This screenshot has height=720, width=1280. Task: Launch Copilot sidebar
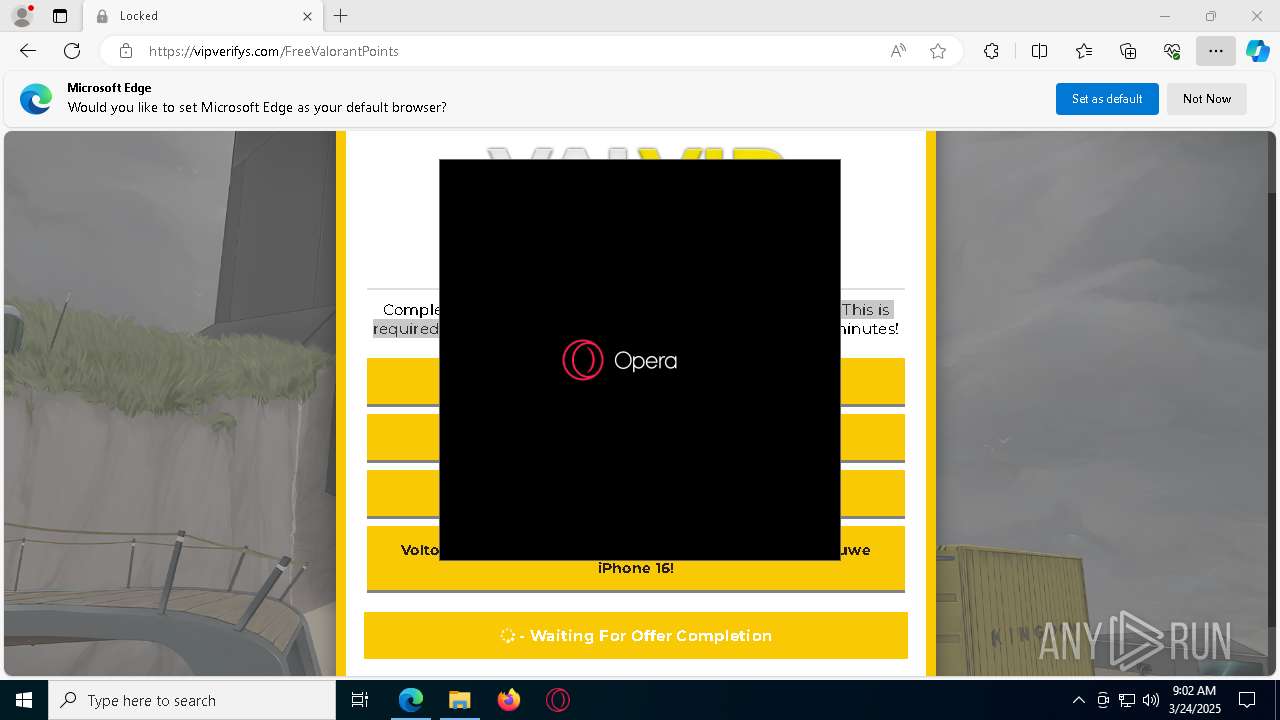click(x=1258, y=51)
